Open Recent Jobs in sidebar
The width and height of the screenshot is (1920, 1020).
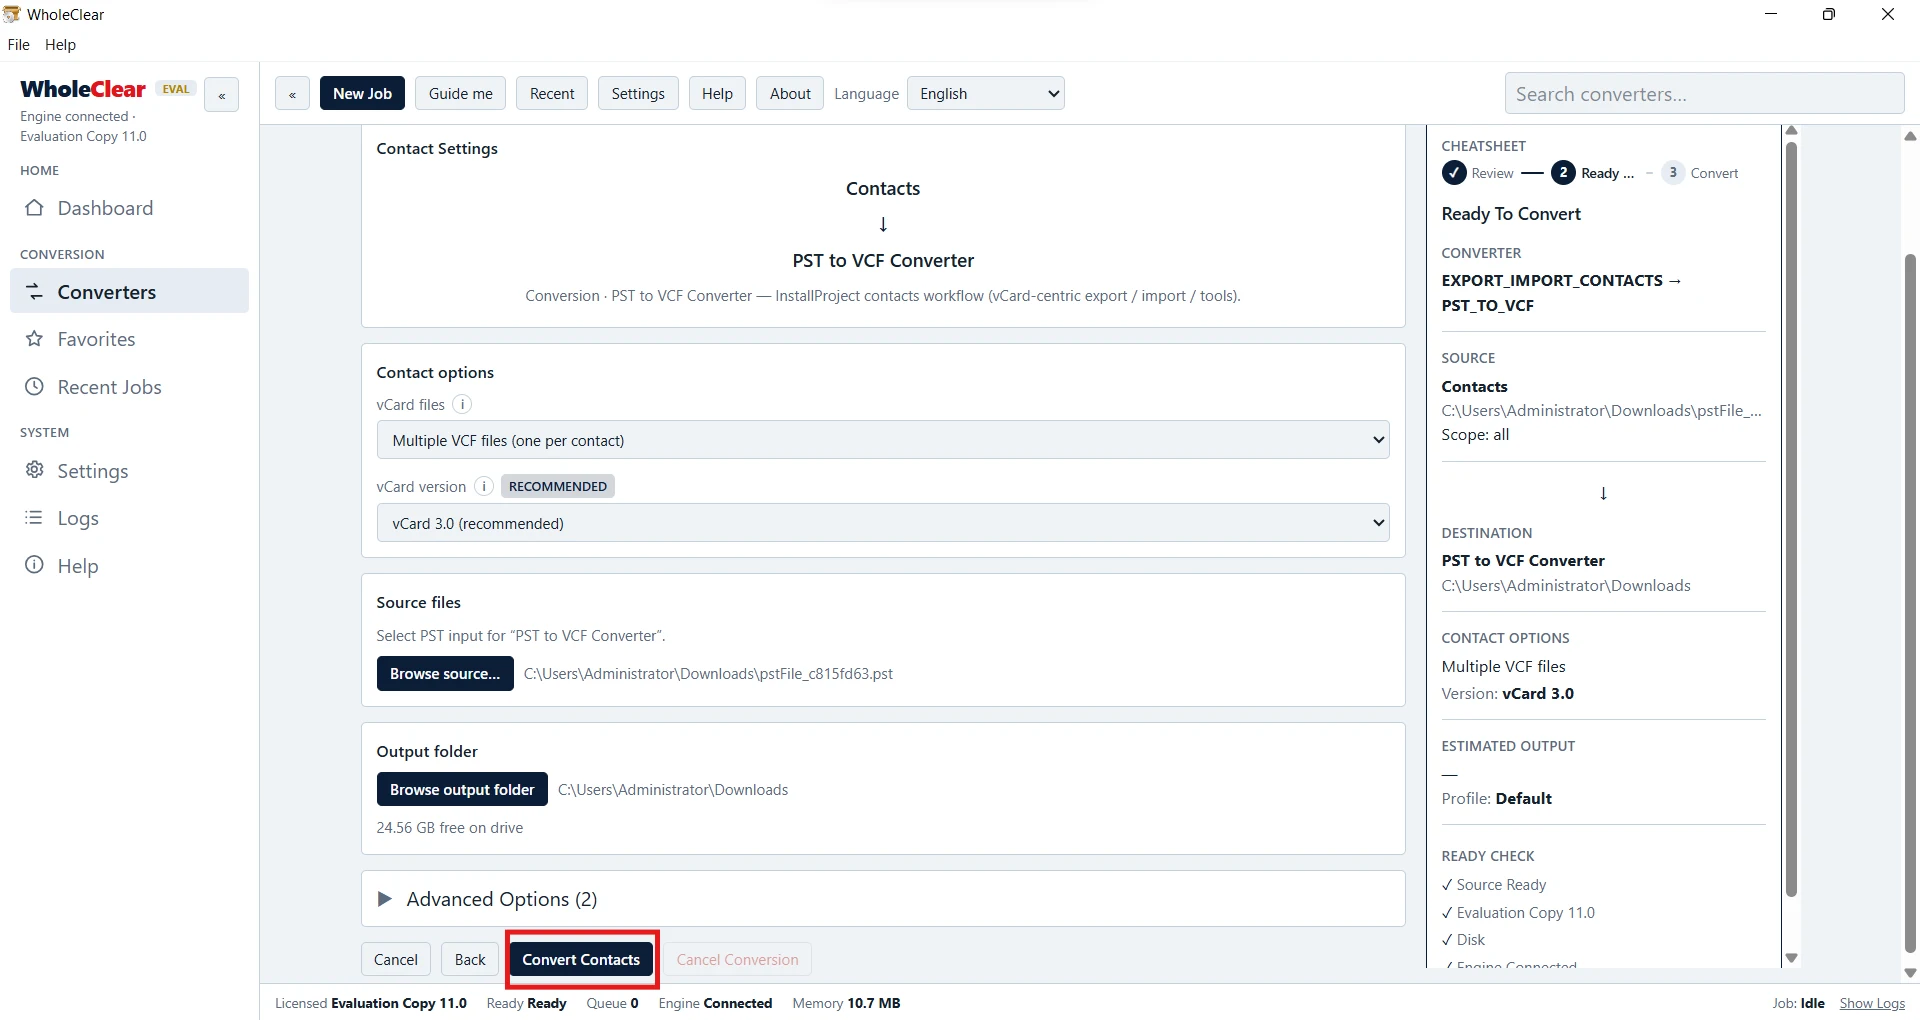130,387
